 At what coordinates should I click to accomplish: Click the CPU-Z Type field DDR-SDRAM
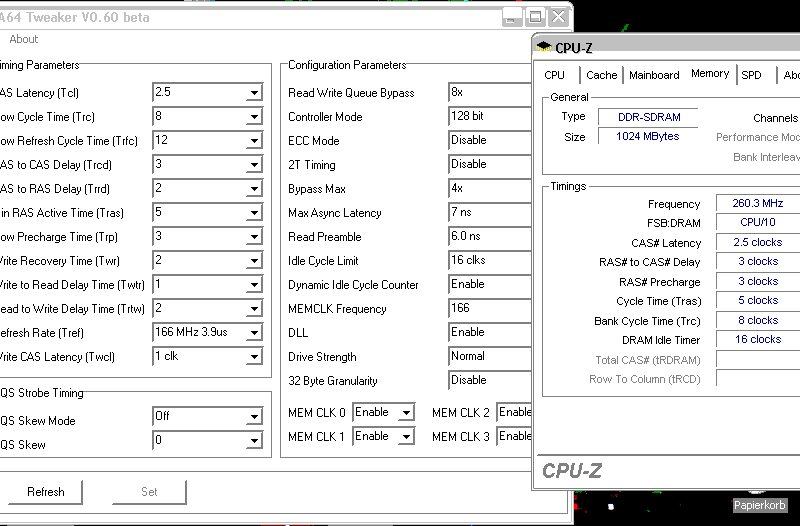648,117
